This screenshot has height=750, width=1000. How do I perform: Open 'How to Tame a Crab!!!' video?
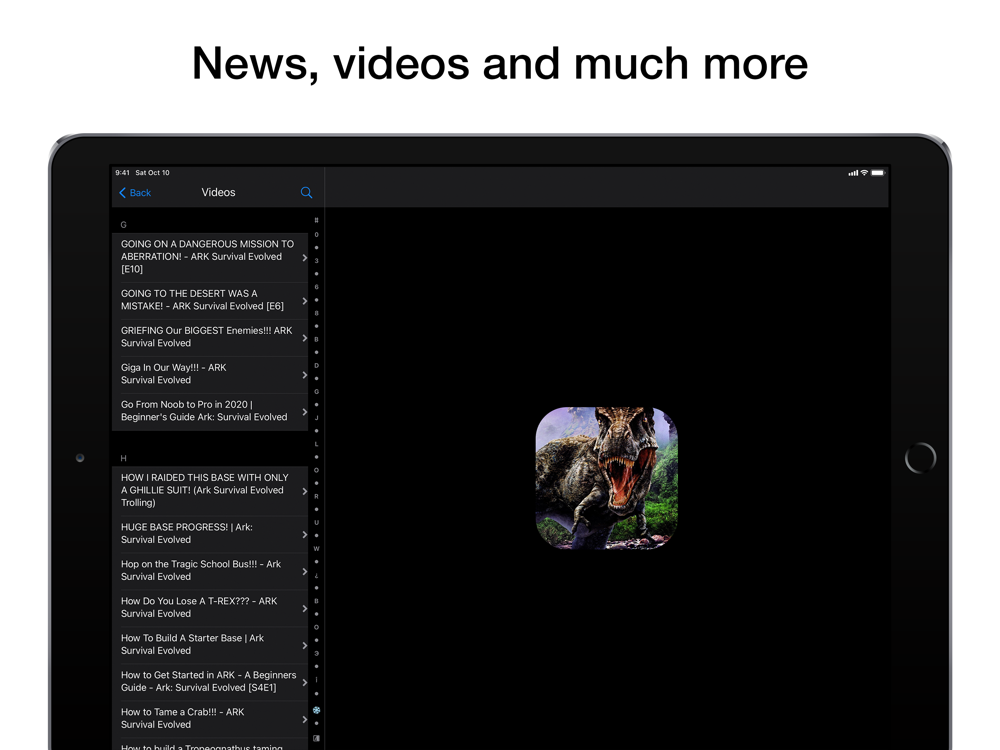point(210,719)
